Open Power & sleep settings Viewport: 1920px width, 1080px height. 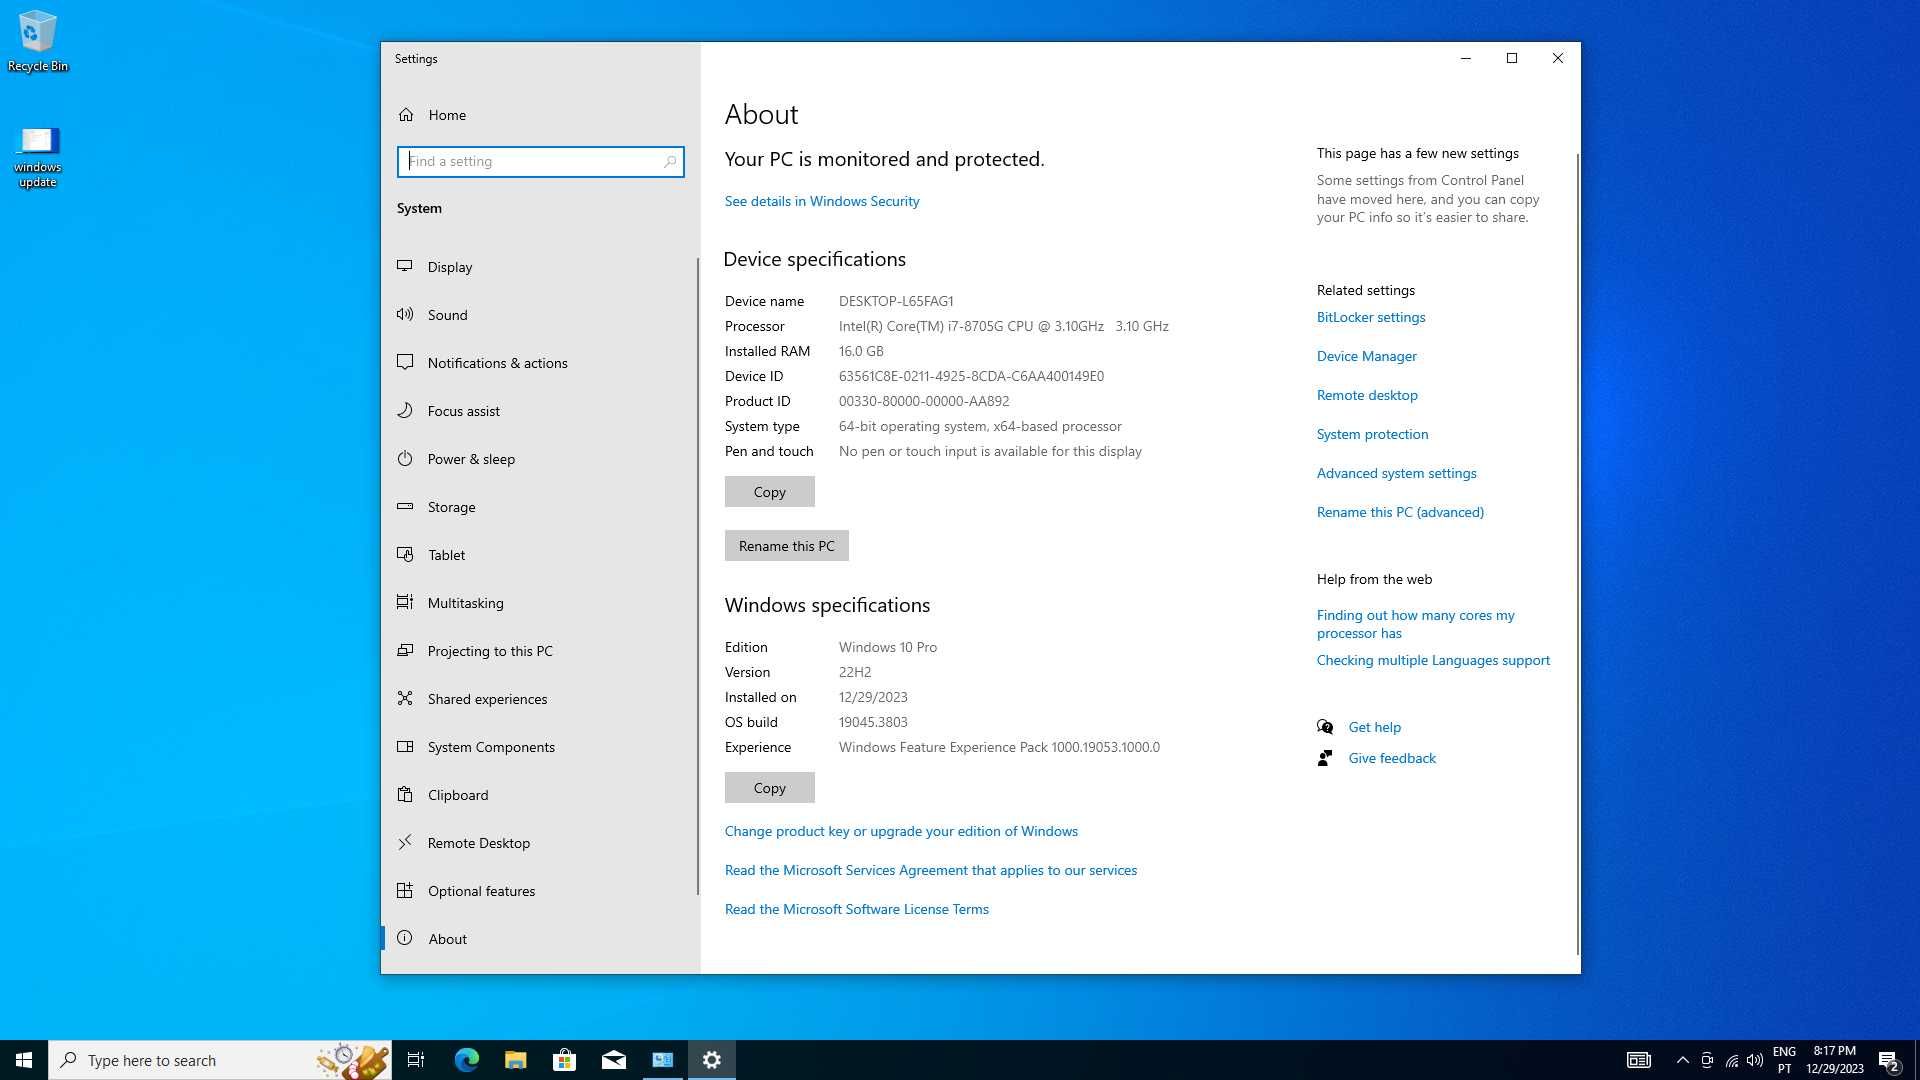pos(471,459)
